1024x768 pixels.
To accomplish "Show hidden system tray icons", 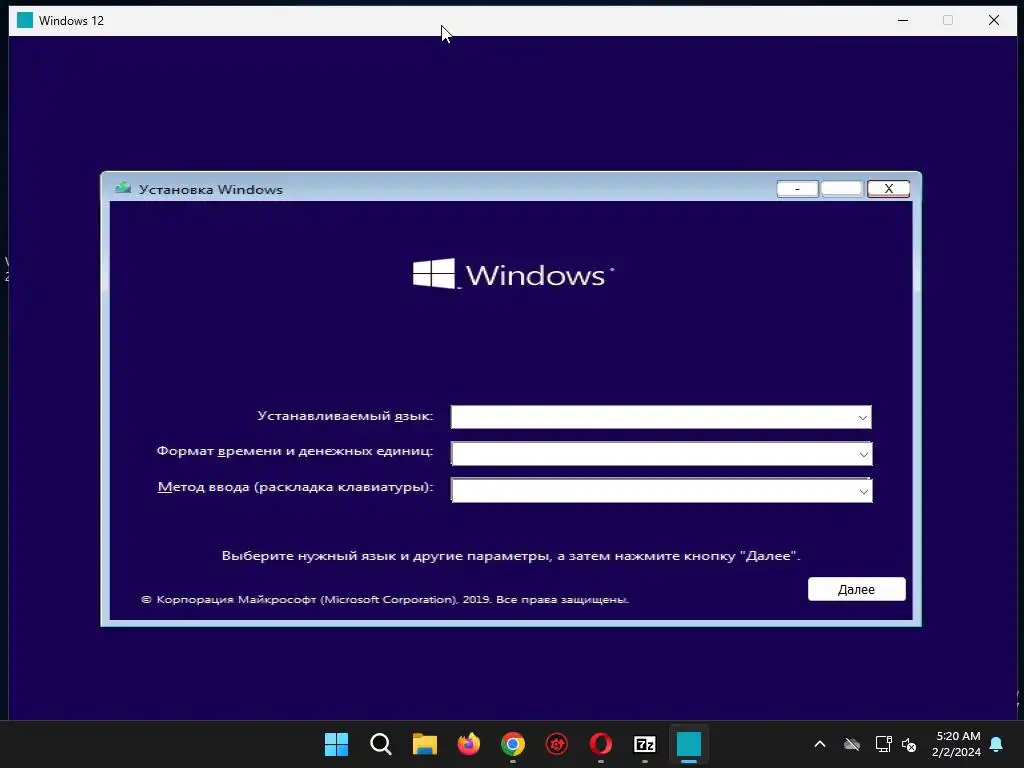I will pos(820,744).
